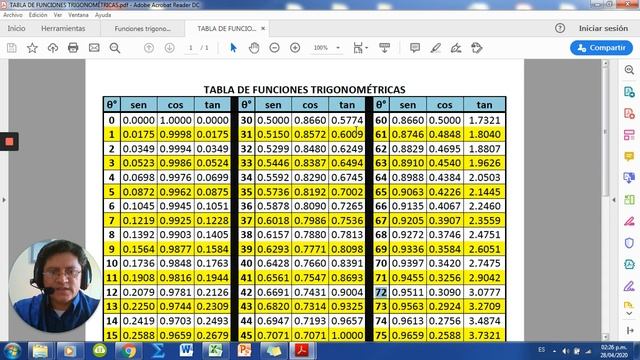Viewport: 640px width, 360px height.
Task: Add file to favorites with the star icon
Action: [x=32, y=48]
